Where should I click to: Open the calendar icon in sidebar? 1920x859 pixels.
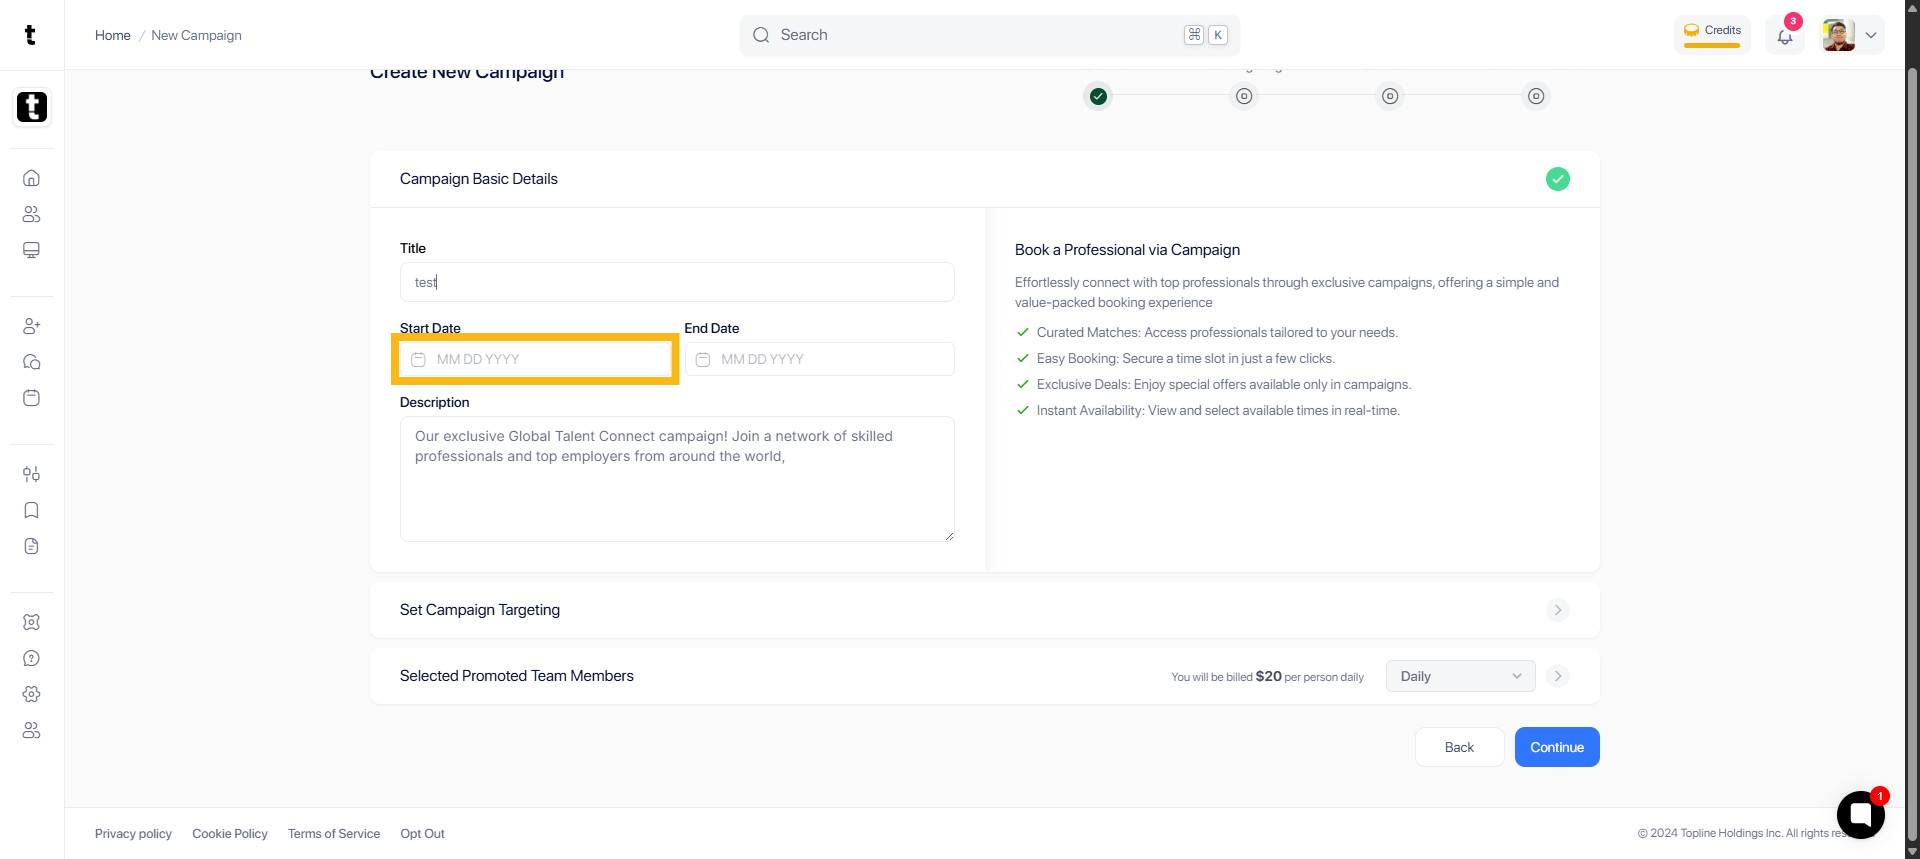pyautogui.click(x=31, y=398)
